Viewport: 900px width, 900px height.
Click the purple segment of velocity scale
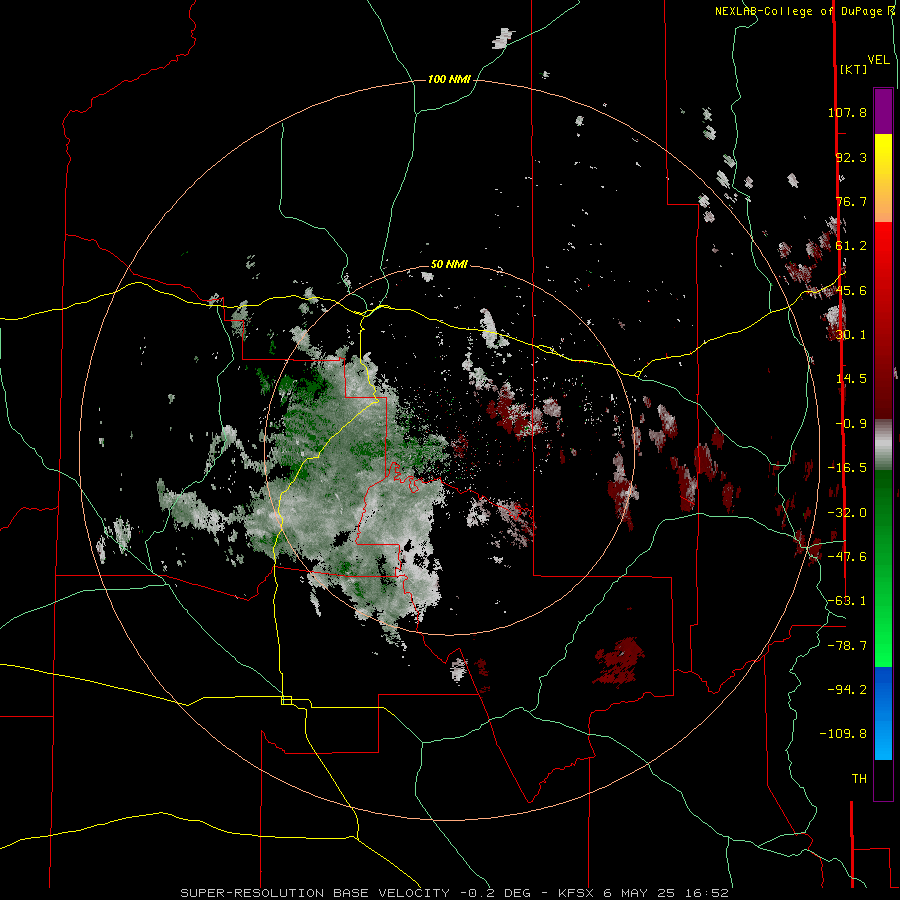coord(883,111)
